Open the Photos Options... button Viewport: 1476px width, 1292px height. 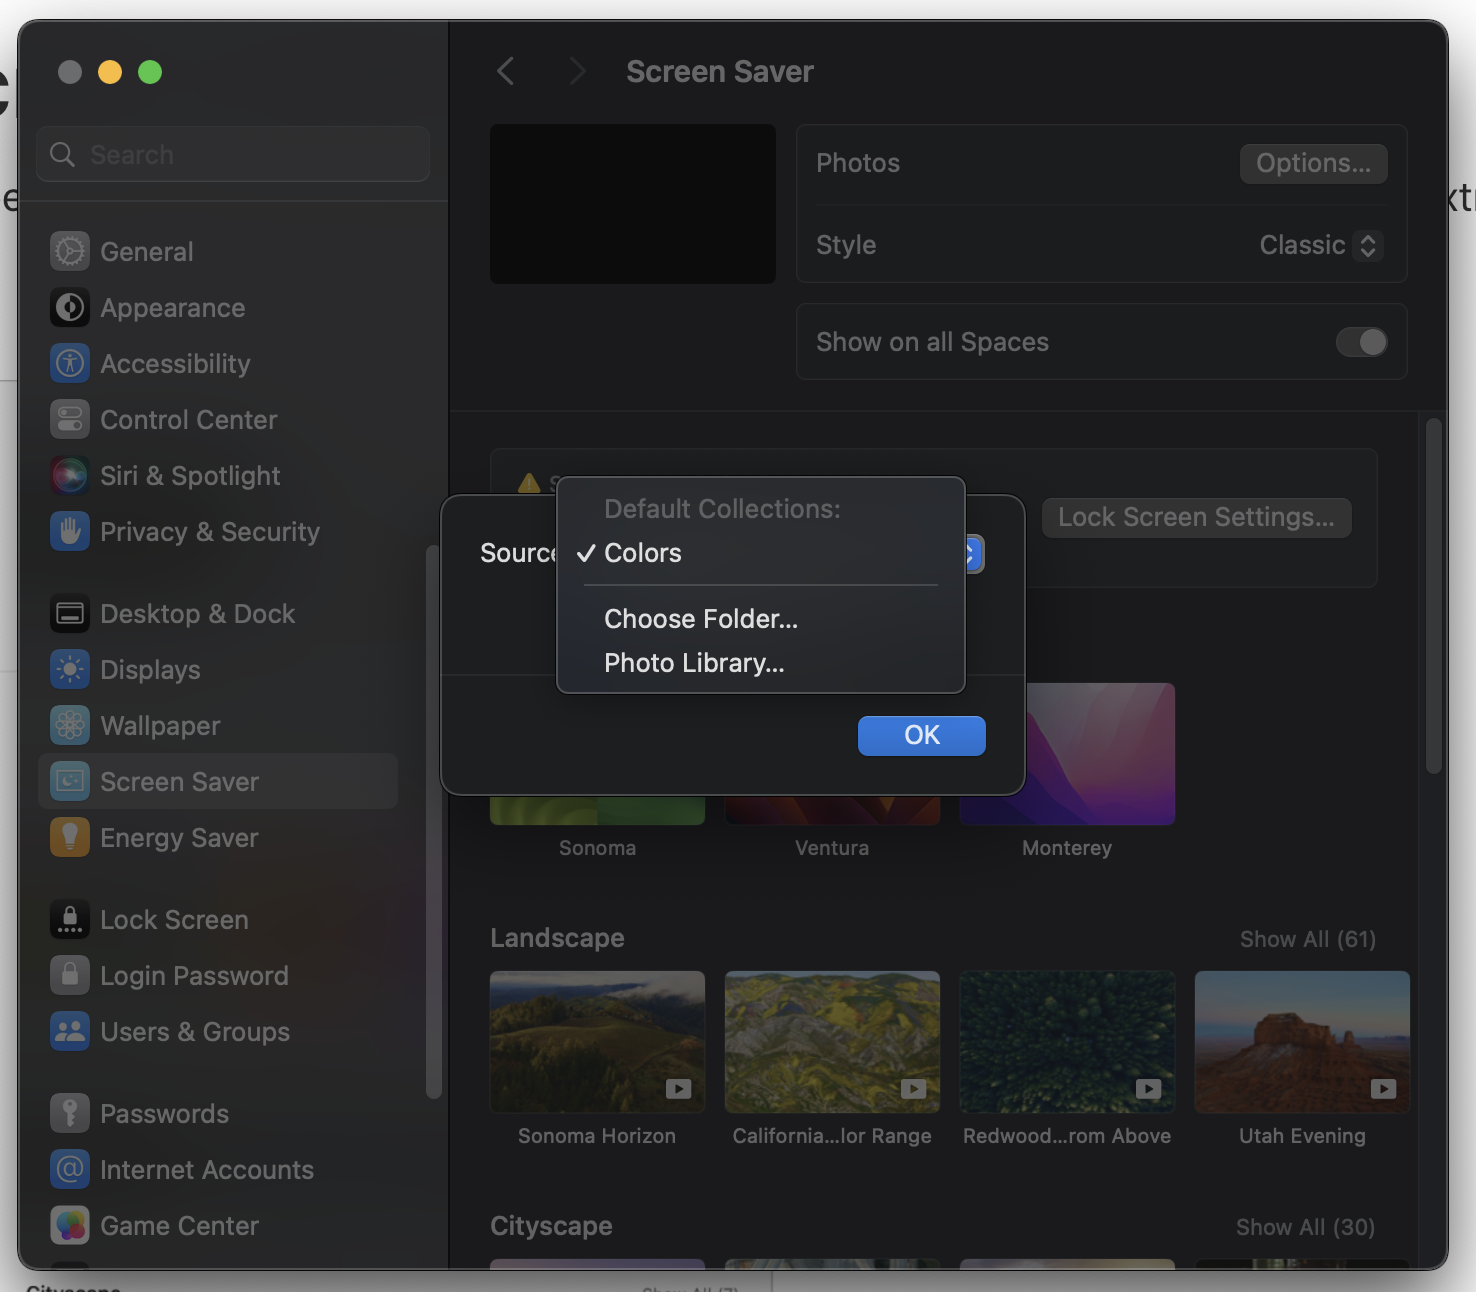[x=1314, y=164]
